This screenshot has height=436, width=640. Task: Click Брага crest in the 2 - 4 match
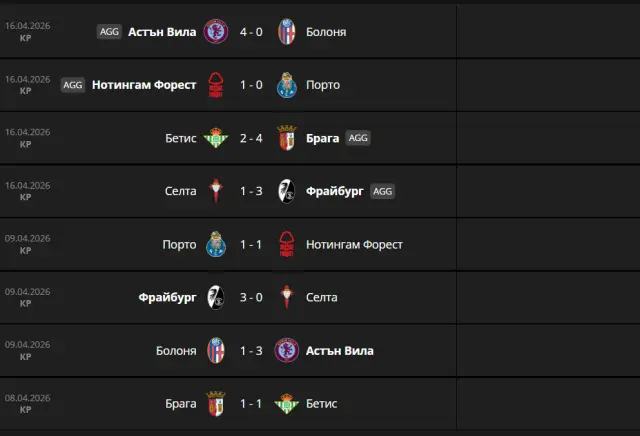click(286, 138)
